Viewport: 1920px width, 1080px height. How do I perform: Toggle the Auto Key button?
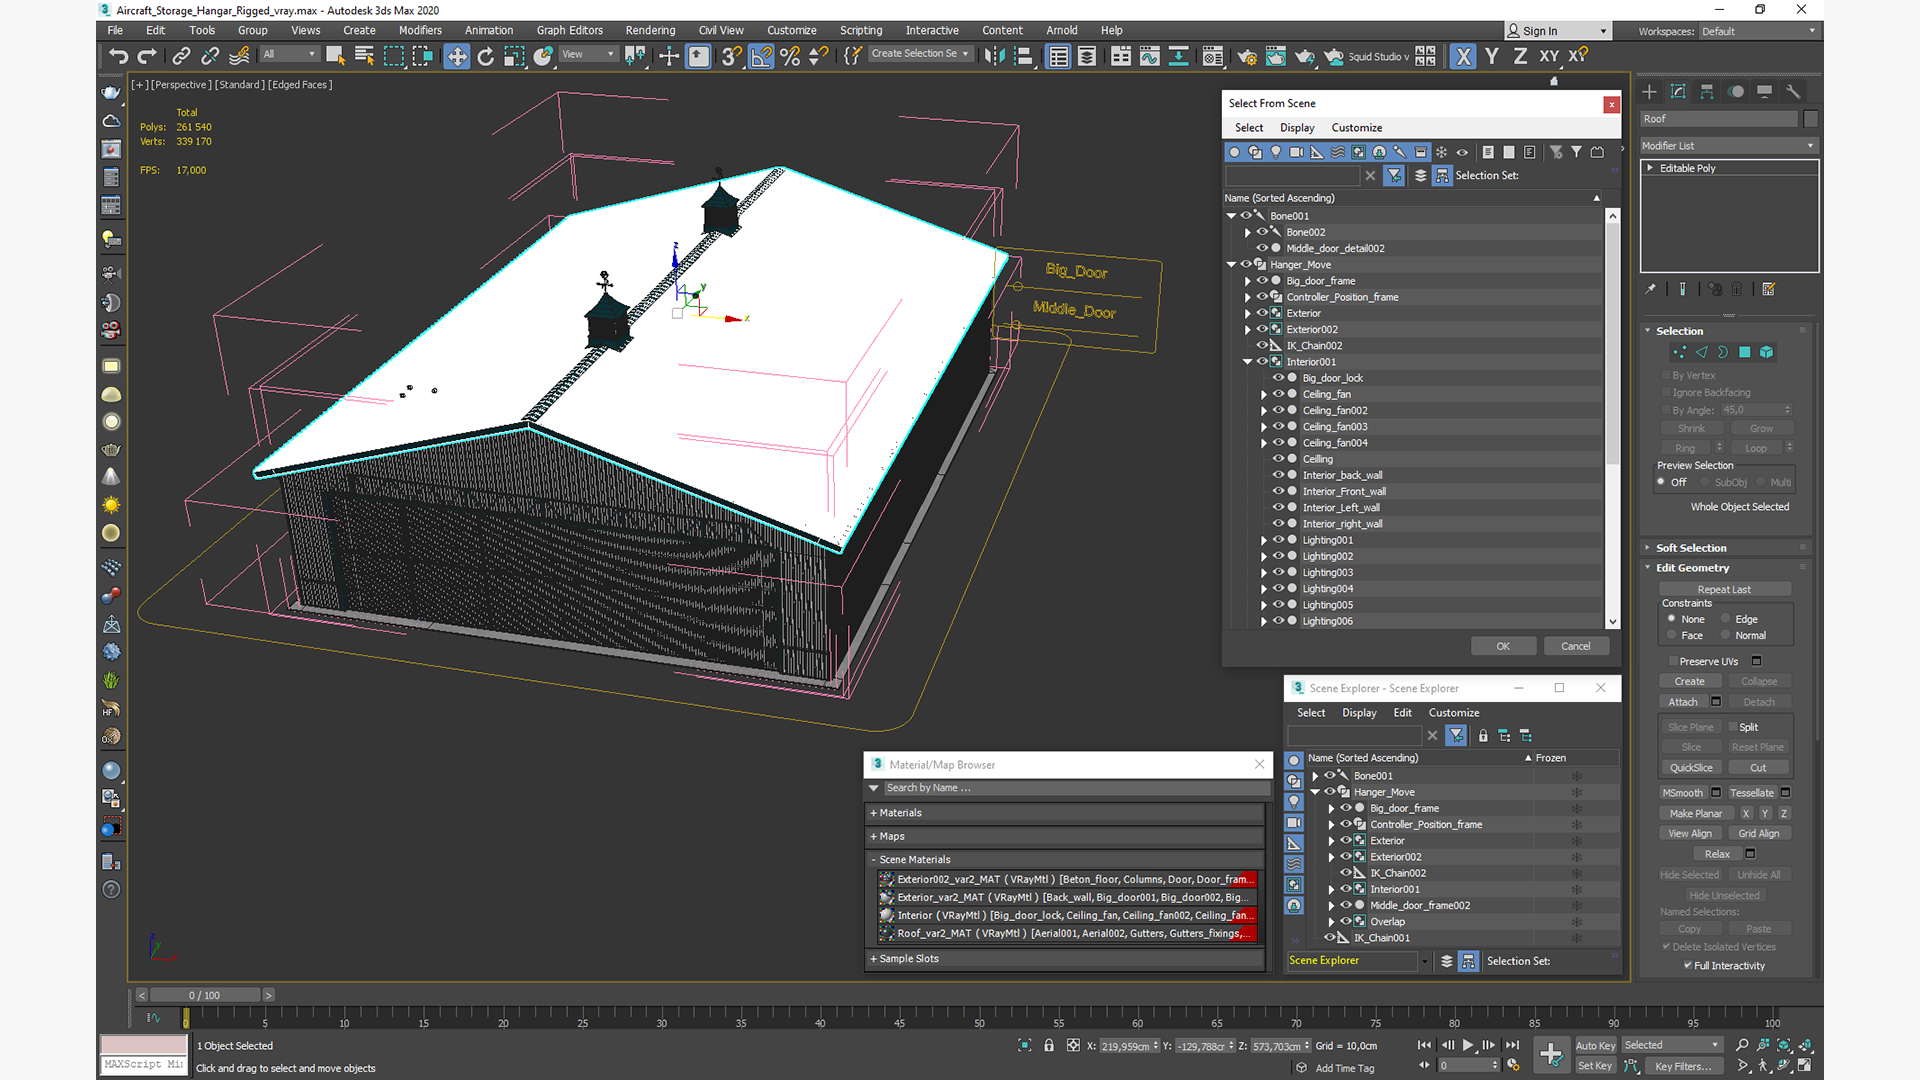[x=1595, y=1045]
